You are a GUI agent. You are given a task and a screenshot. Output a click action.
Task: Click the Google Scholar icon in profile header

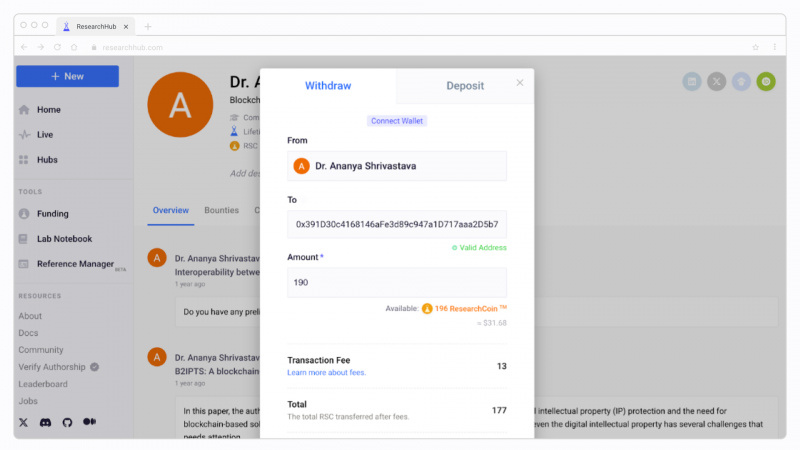pyautogui.click(x=741, y=82)
